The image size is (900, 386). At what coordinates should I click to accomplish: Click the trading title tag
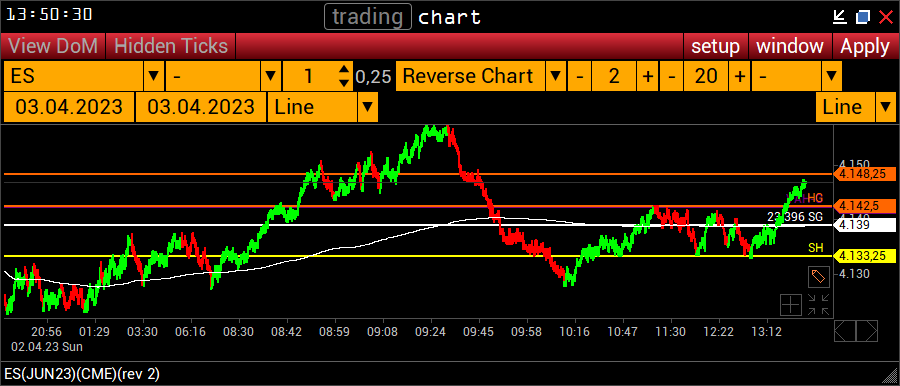click(368, 17)
